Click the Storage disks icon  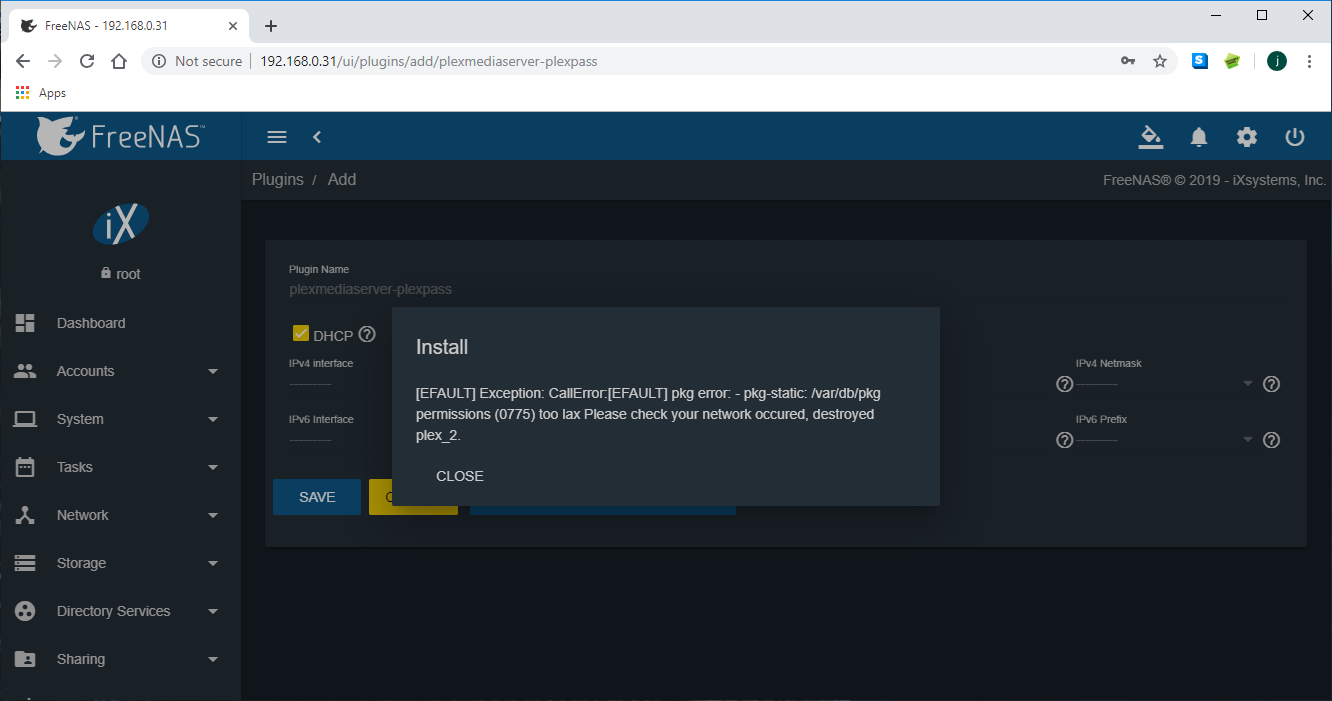pos(25,563)
